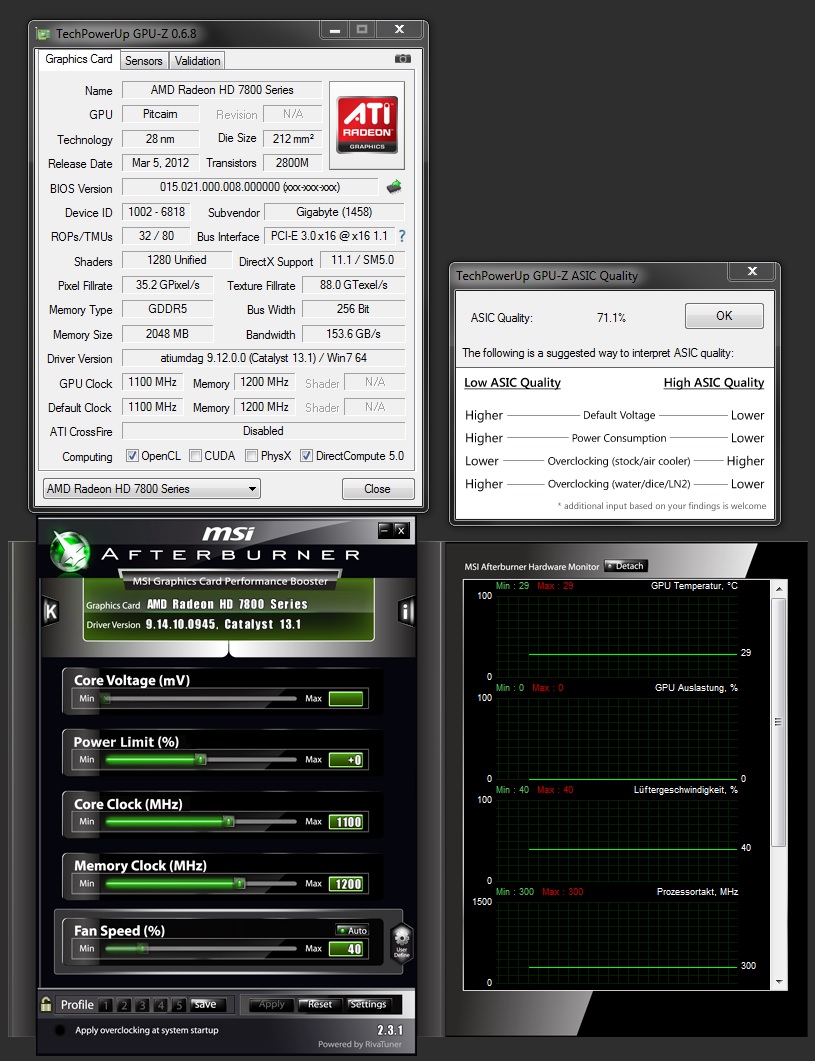The width and height of the screenshot is (815, 1061).
Task: Select profile slot 2
Action: pos(124,1005)
